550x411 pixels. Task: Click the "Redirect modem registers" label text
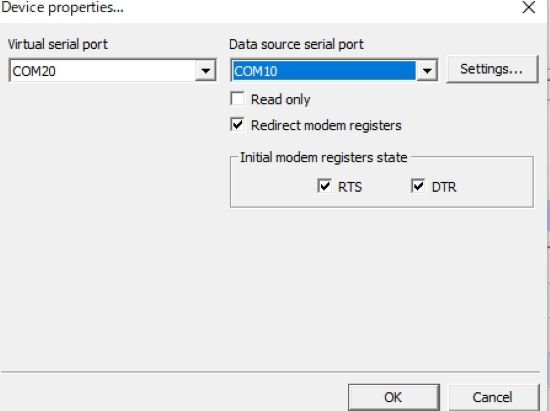tap(326, 126)
